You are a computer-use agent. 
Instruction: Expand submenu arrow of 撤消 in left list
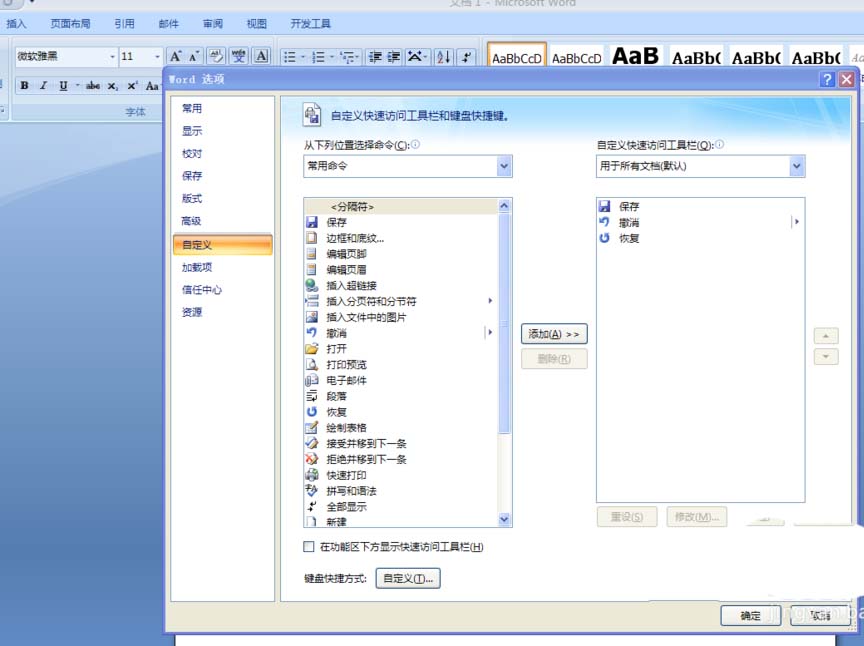[x=490, y=332]
